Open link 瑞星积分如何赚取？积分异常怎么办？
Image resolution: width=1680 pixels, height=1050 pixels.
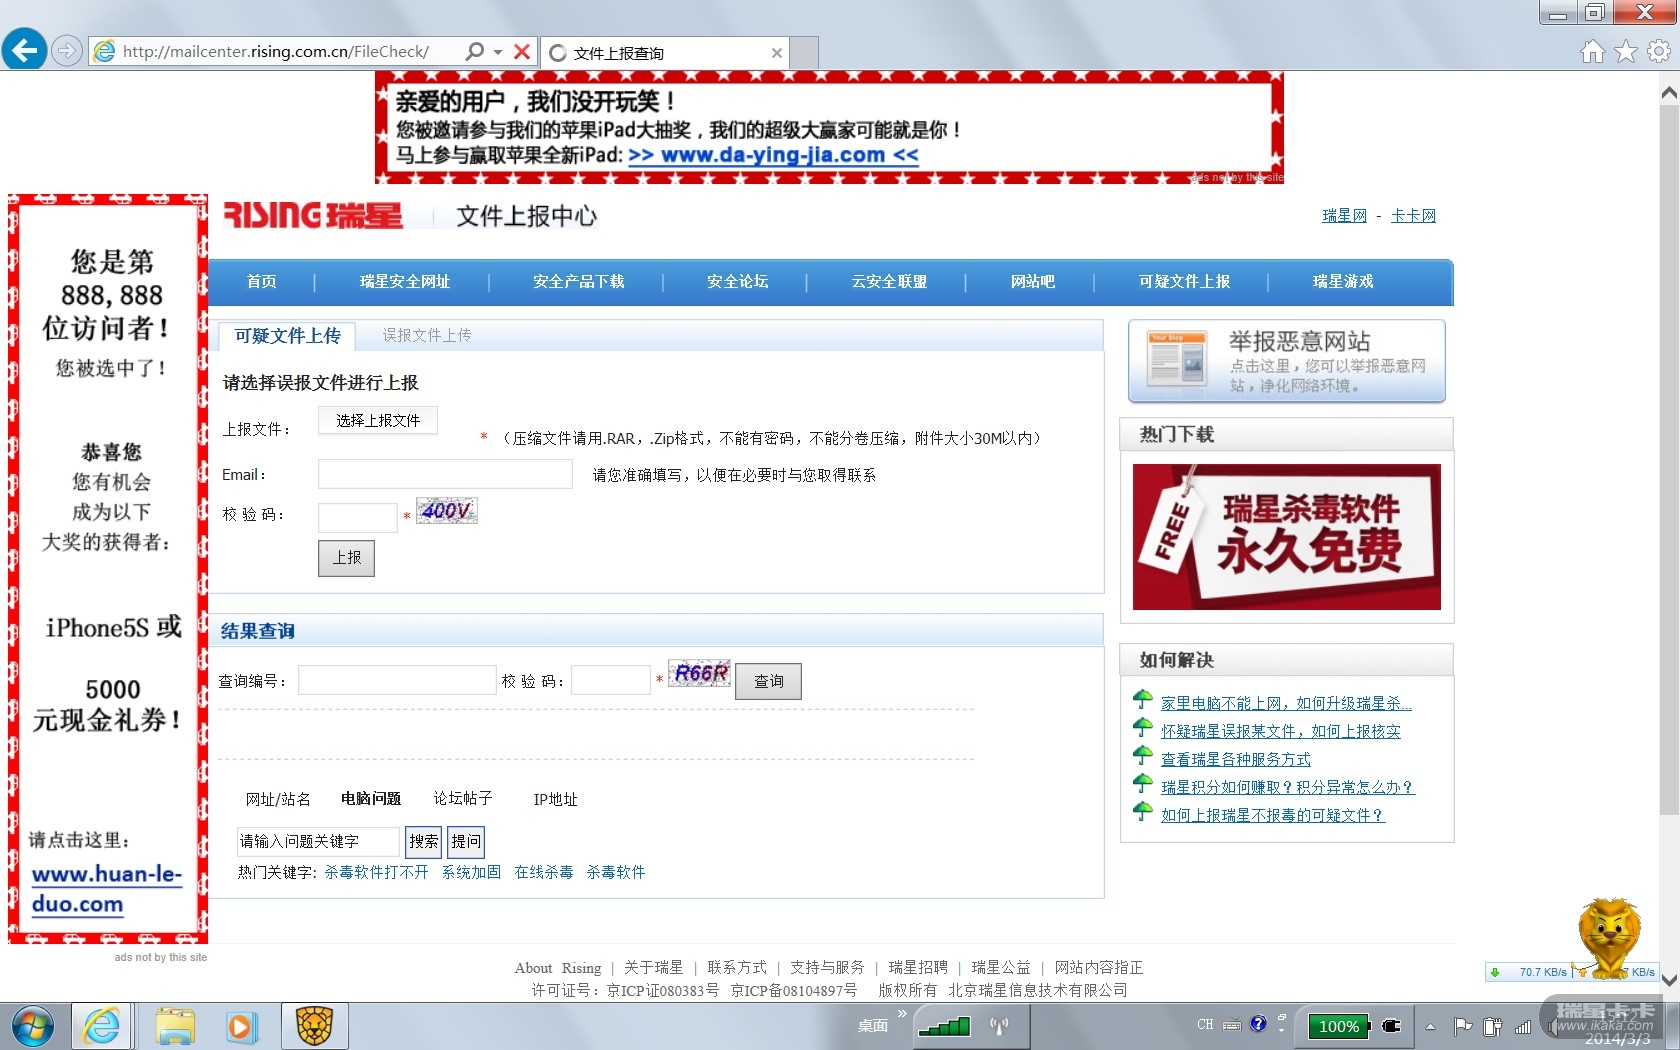pos(1288,787)
